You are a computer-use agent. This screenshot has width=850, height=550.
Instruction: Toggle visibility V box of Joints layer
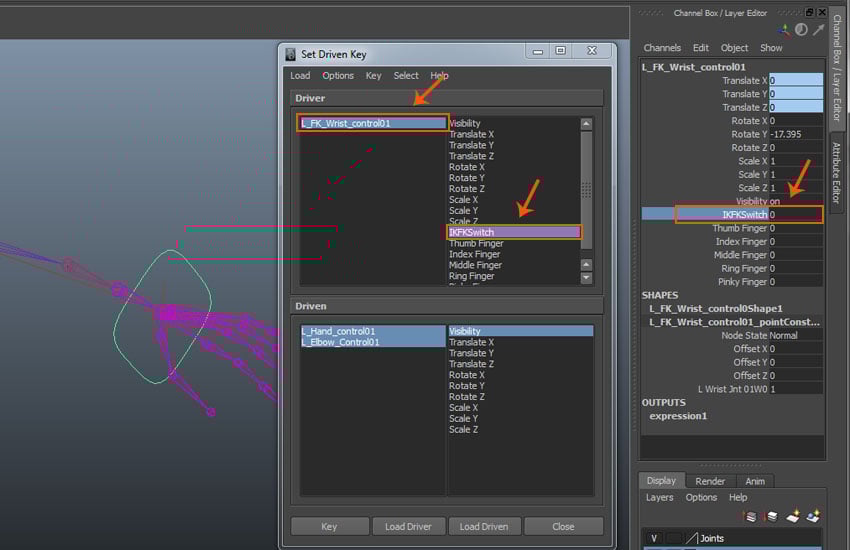click(x=654, y=538)
